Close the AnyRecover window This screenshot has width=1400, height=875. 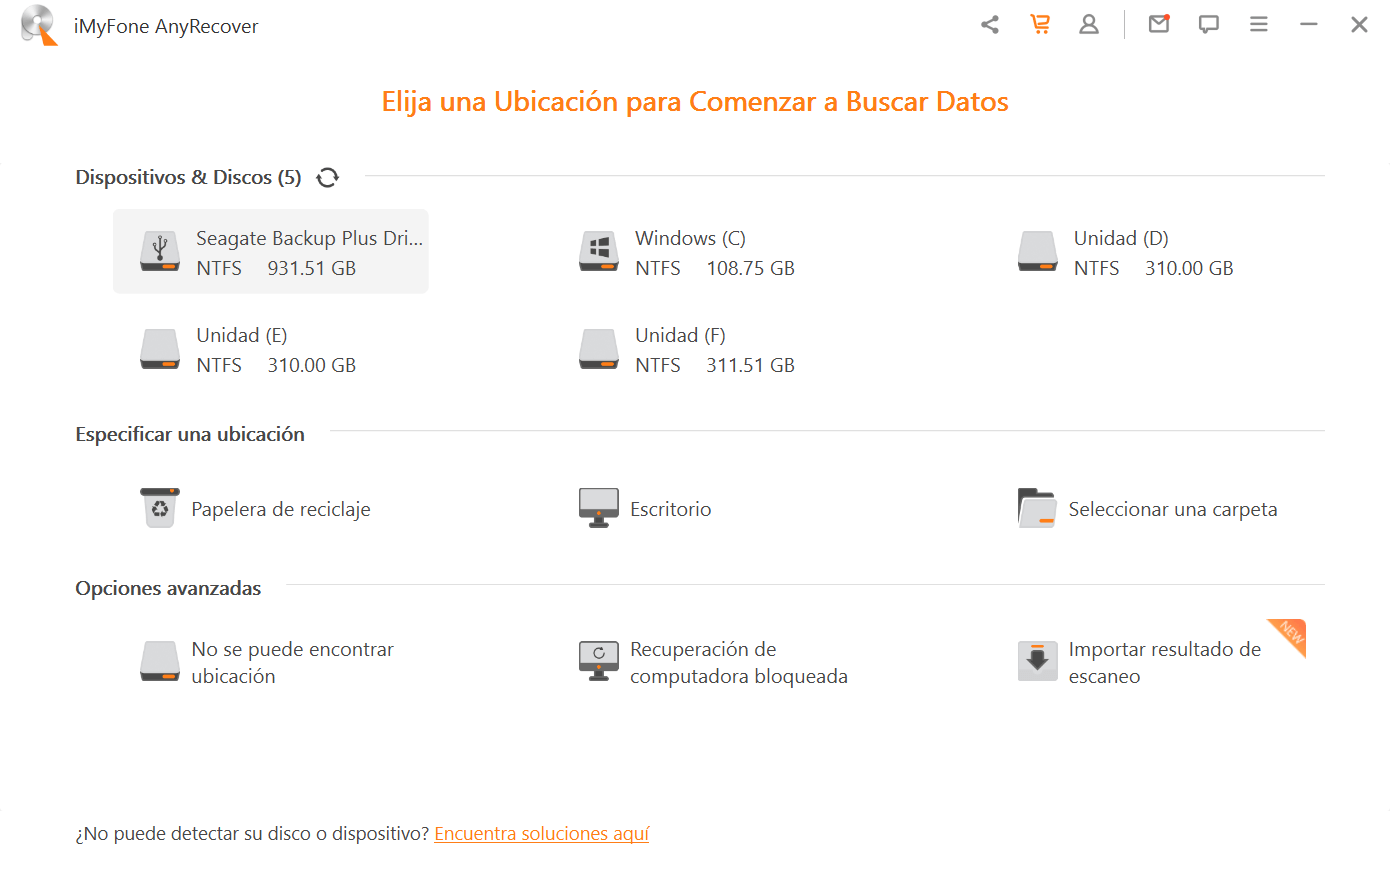coord(1359,24)
